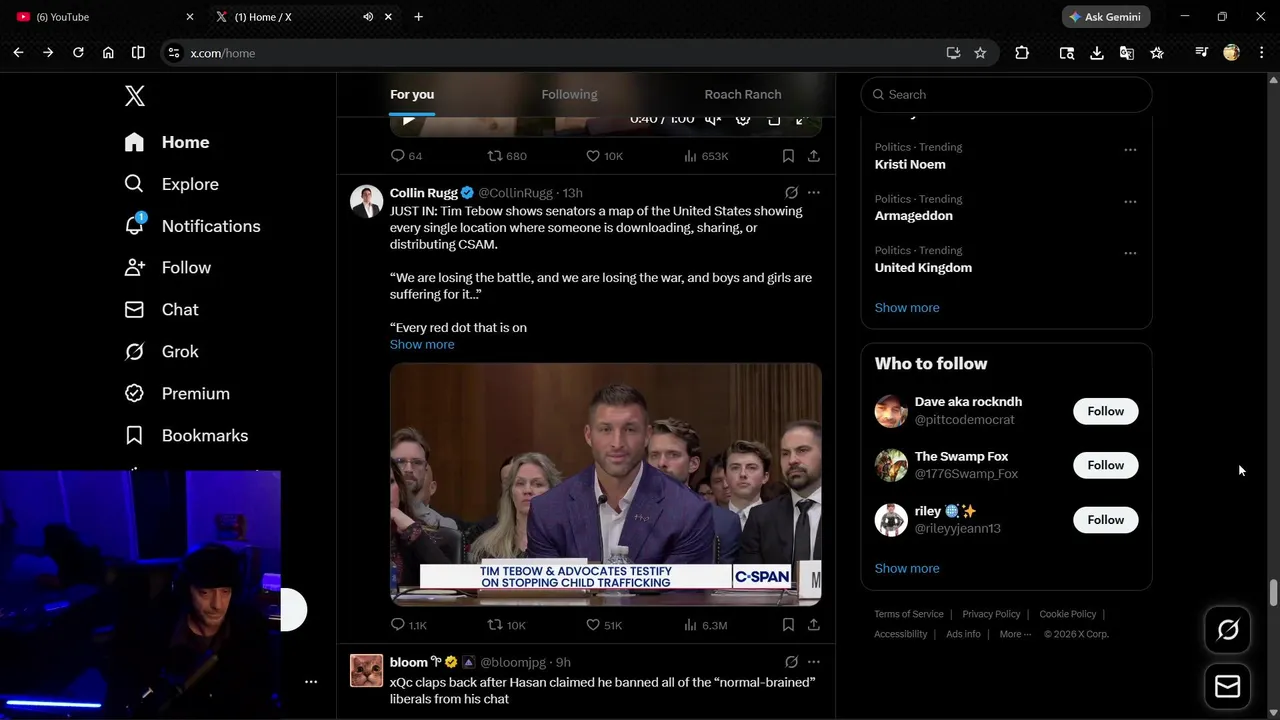
Task: Switch to the Following tab
Action: pos(569,94)
